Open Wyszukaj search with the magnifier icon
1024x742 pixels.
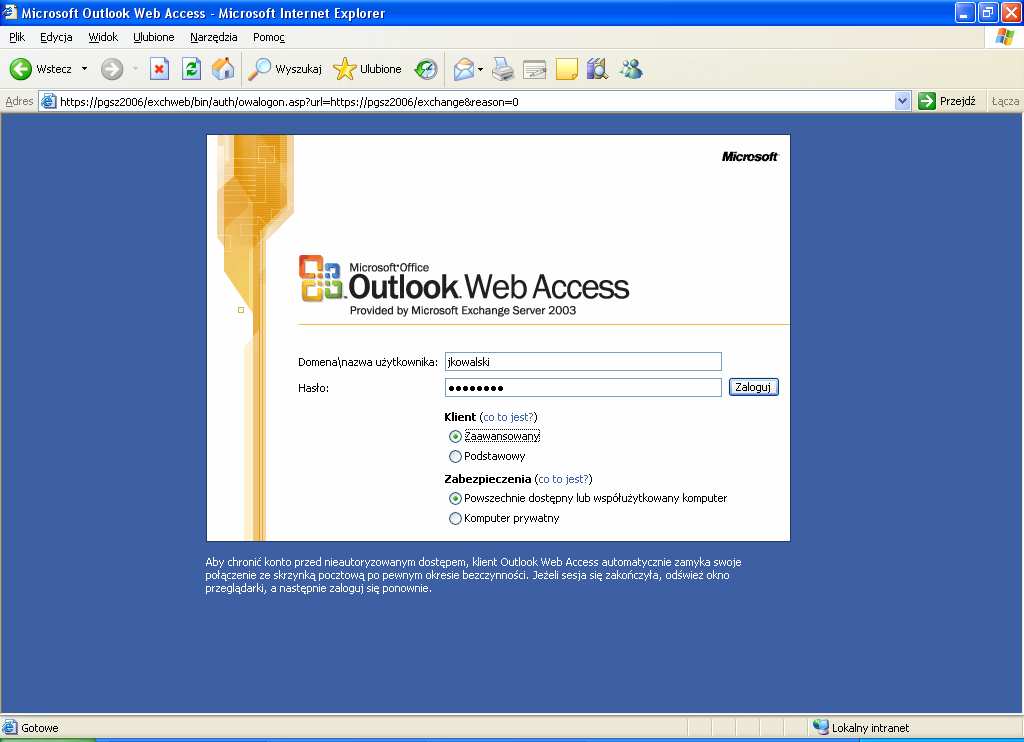pos(259,69)
